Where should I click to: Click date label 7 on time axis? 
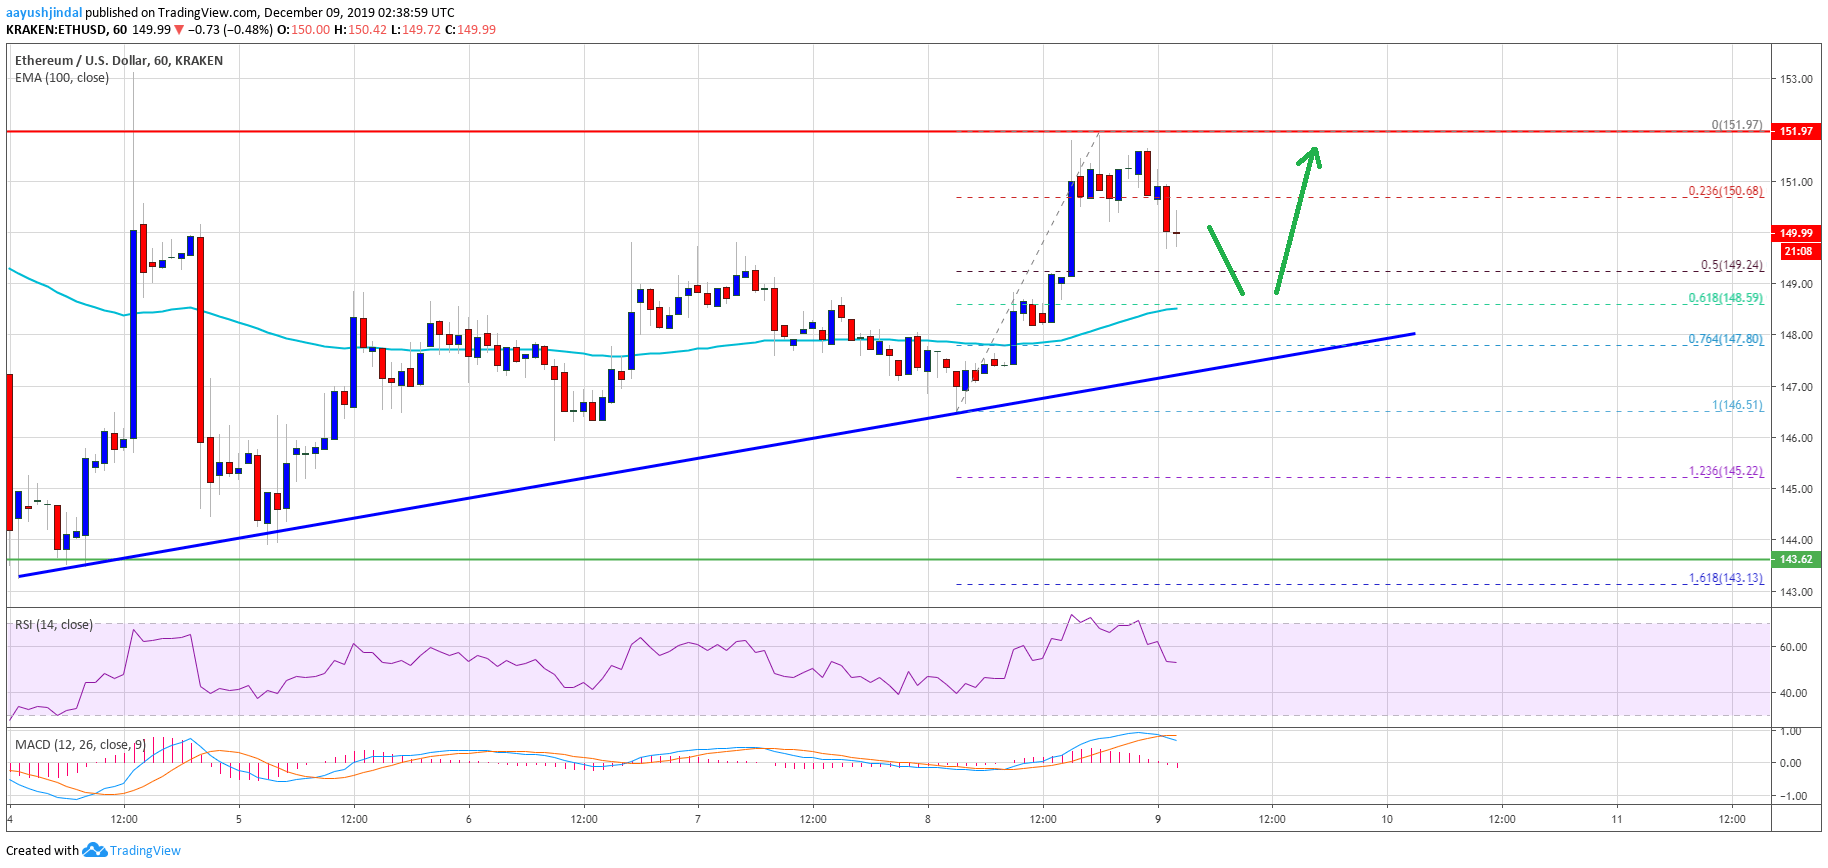tap(698, 819)
